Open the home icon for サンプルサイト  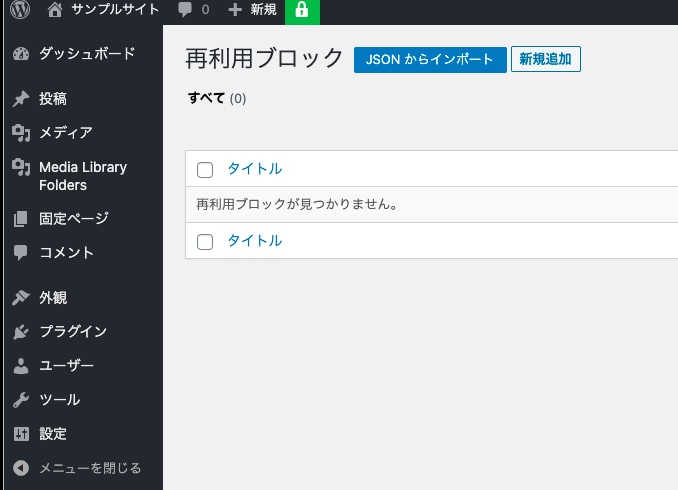[55, 10]
